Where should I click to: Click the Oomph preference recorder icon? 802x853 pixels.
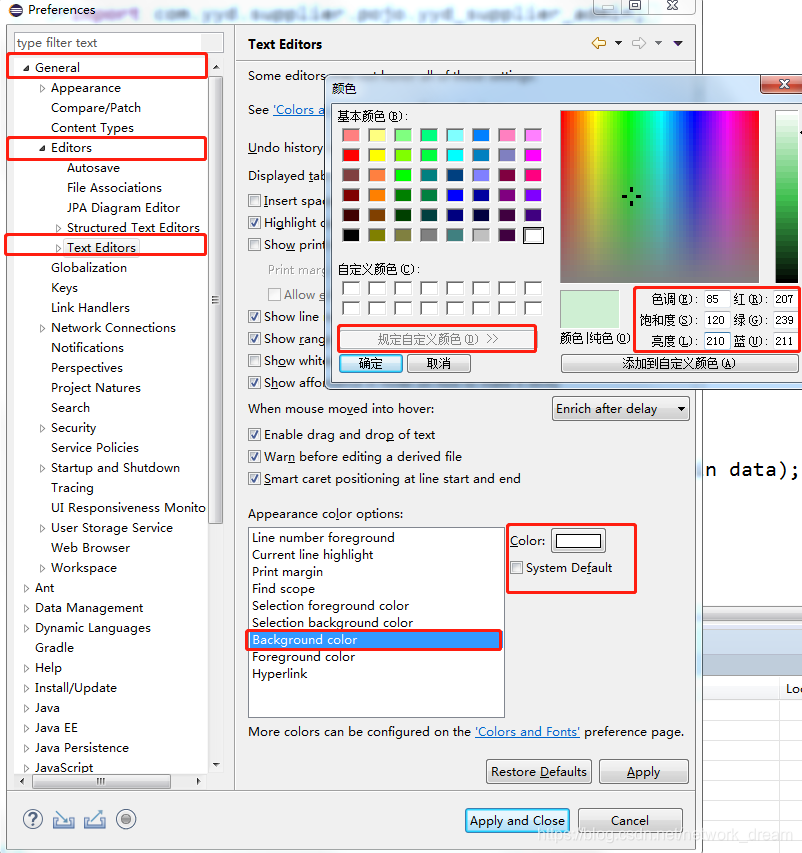tap(126, 819)
